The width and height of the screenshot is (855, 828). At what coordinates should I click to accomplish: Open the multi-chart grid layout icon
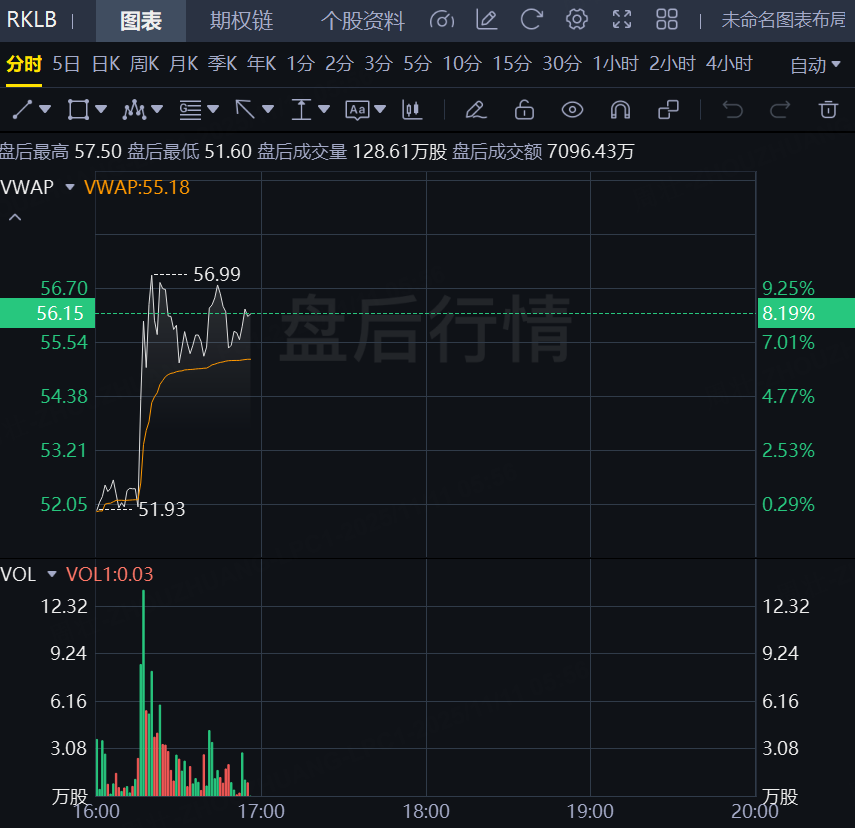667,20
